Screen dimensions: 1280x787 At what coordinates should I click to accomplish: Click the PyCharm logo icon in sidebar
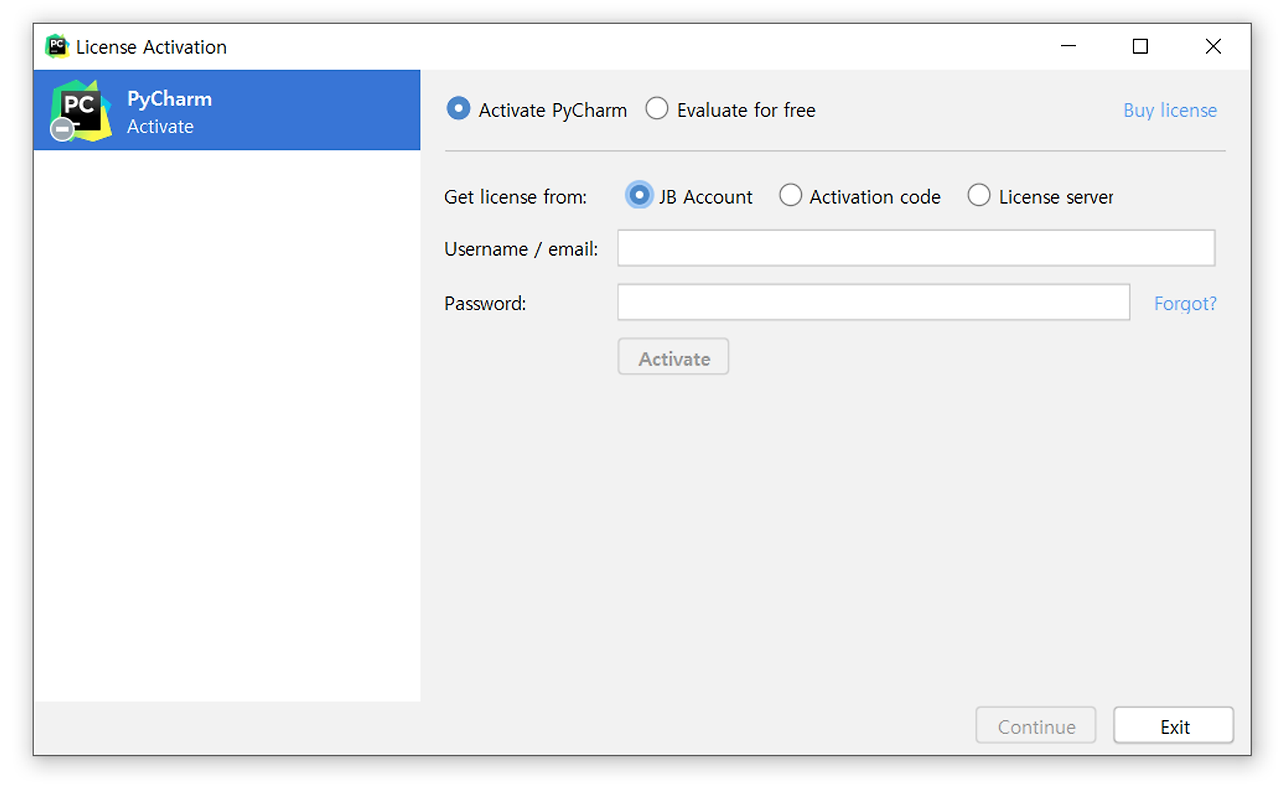(x=81, y=110)
